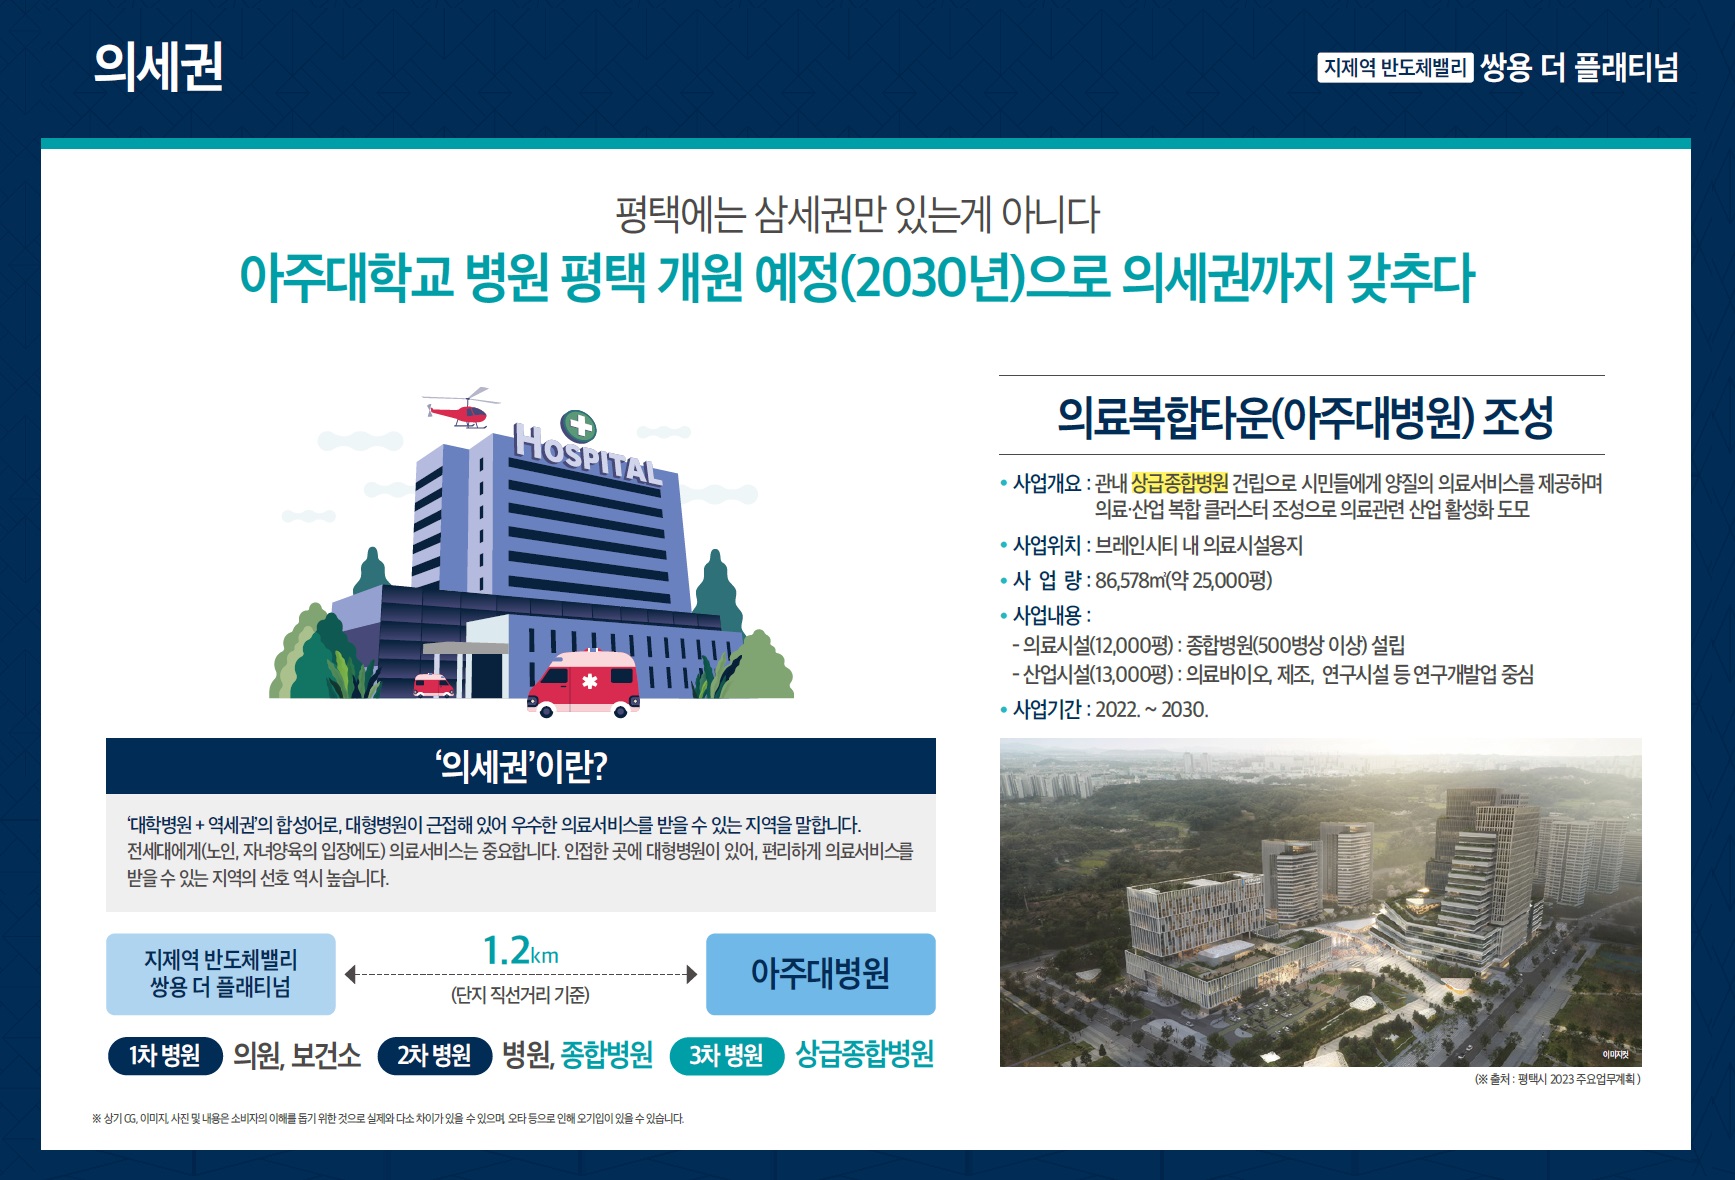
Task: Click '의원, 보건소' text
Action: click(297, 1055)
